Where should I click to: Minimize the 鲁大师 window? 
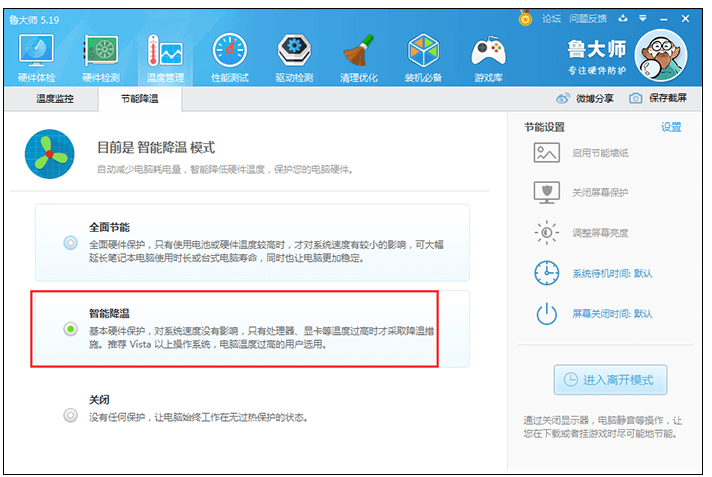click(x=664, y=19)
